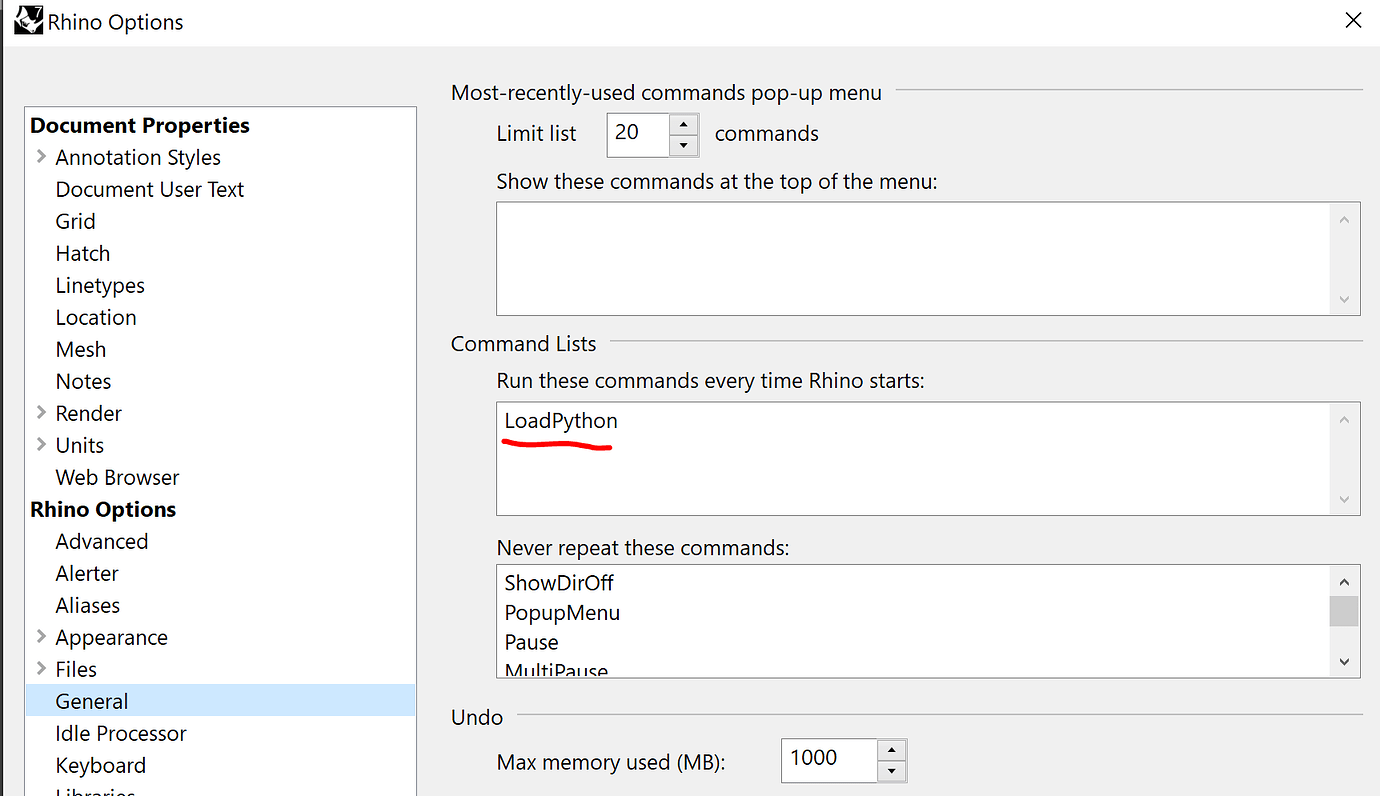Select Linetypes in the sidebar

point(99,285)
